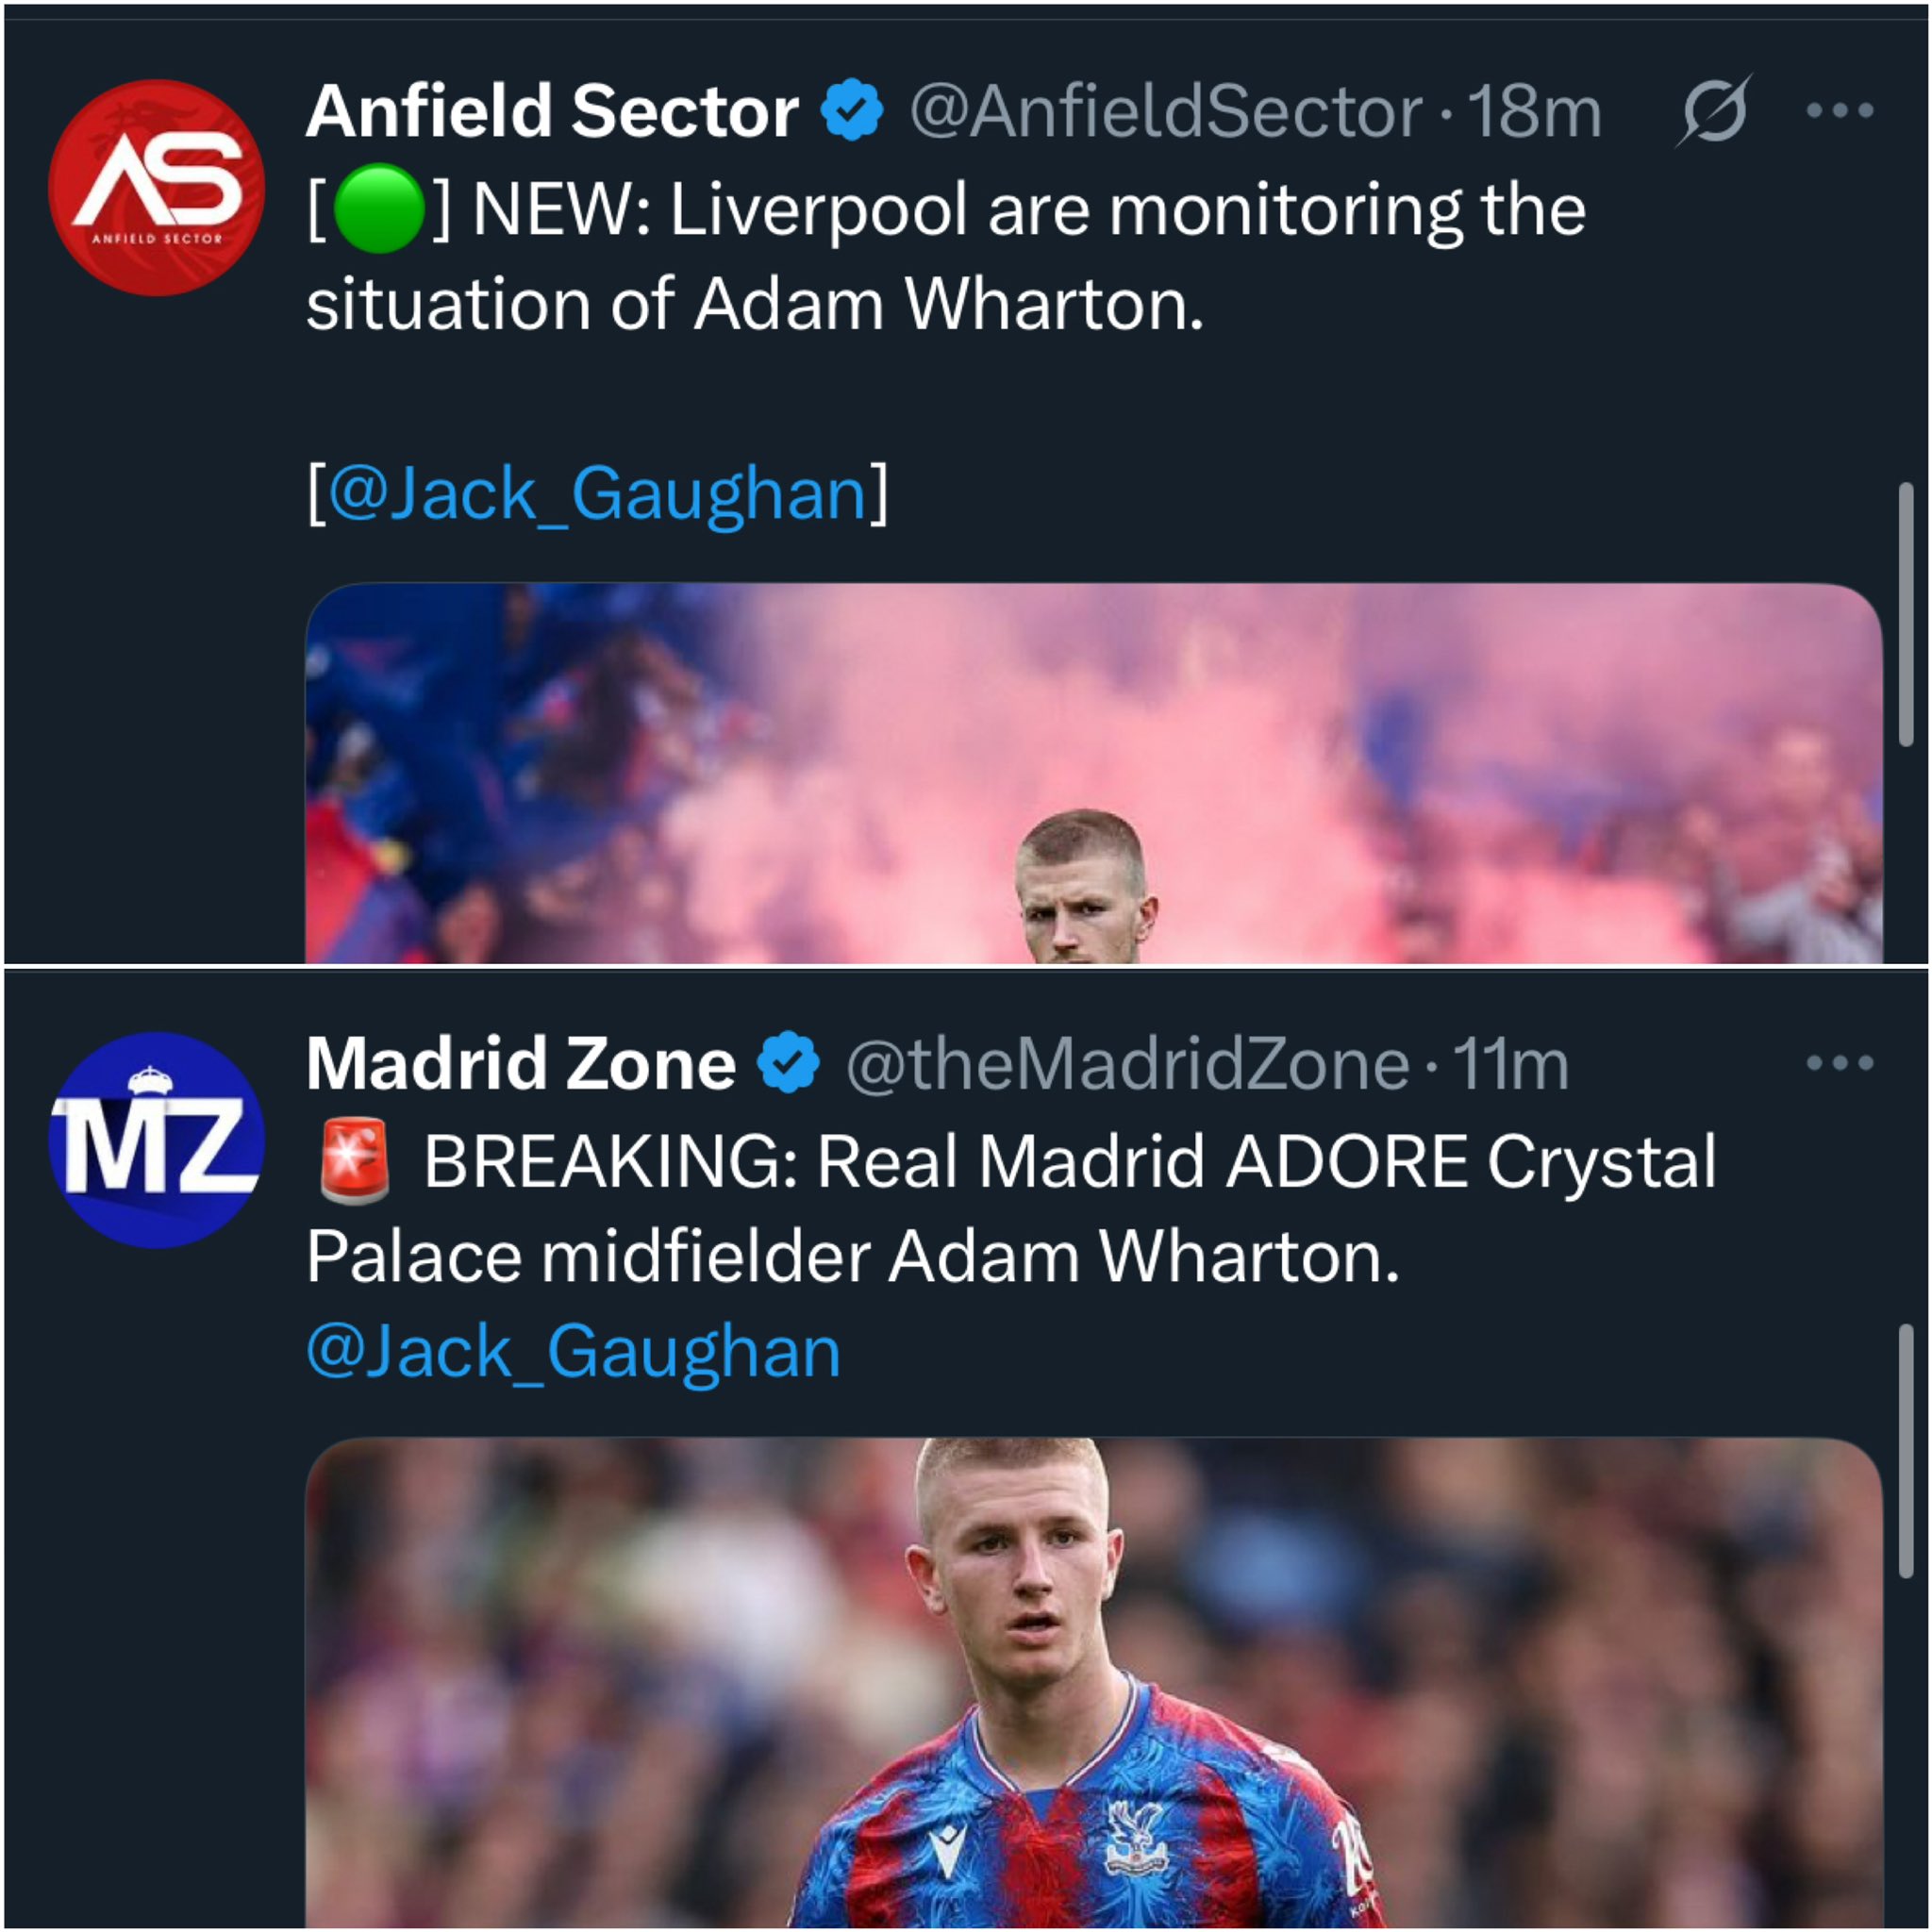Follow the @Jack_Gaughan mention in Real Madrid tweet
This screenshot has width=1932, height=1932.
click(573, 1351)
